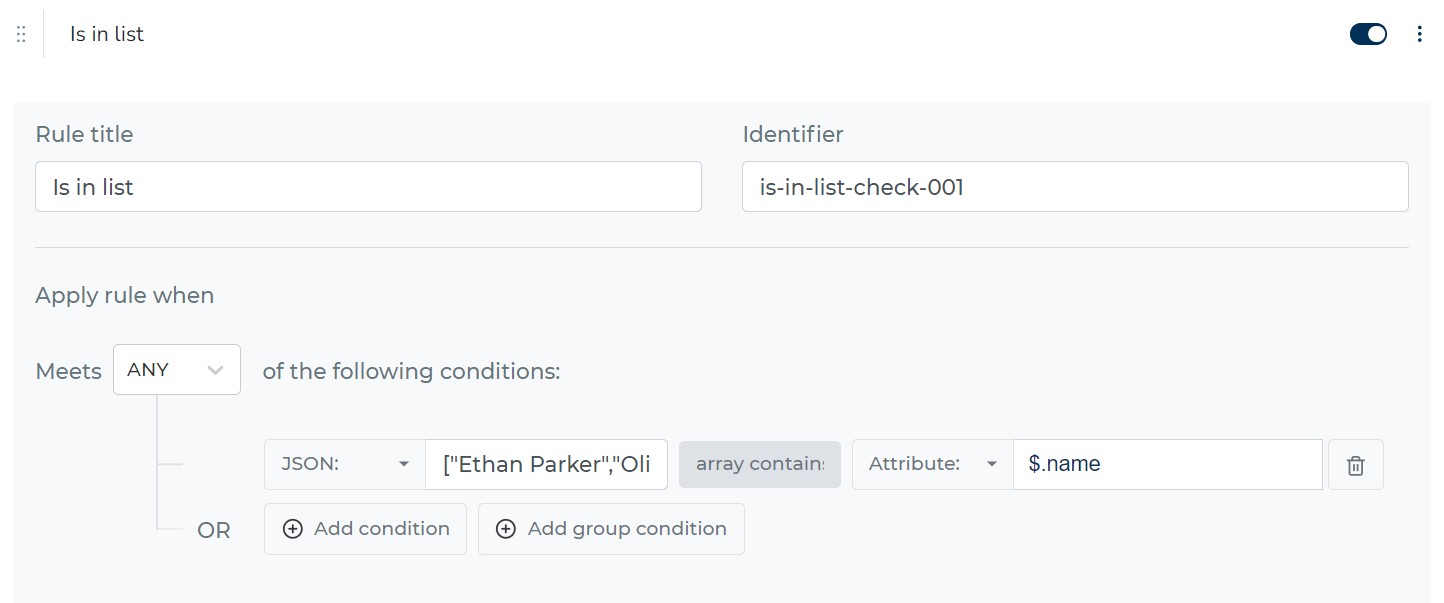Click the OR connector label
Viewport: 1444px width, 603px height.
pyautogui.click(x=214, y=531)
